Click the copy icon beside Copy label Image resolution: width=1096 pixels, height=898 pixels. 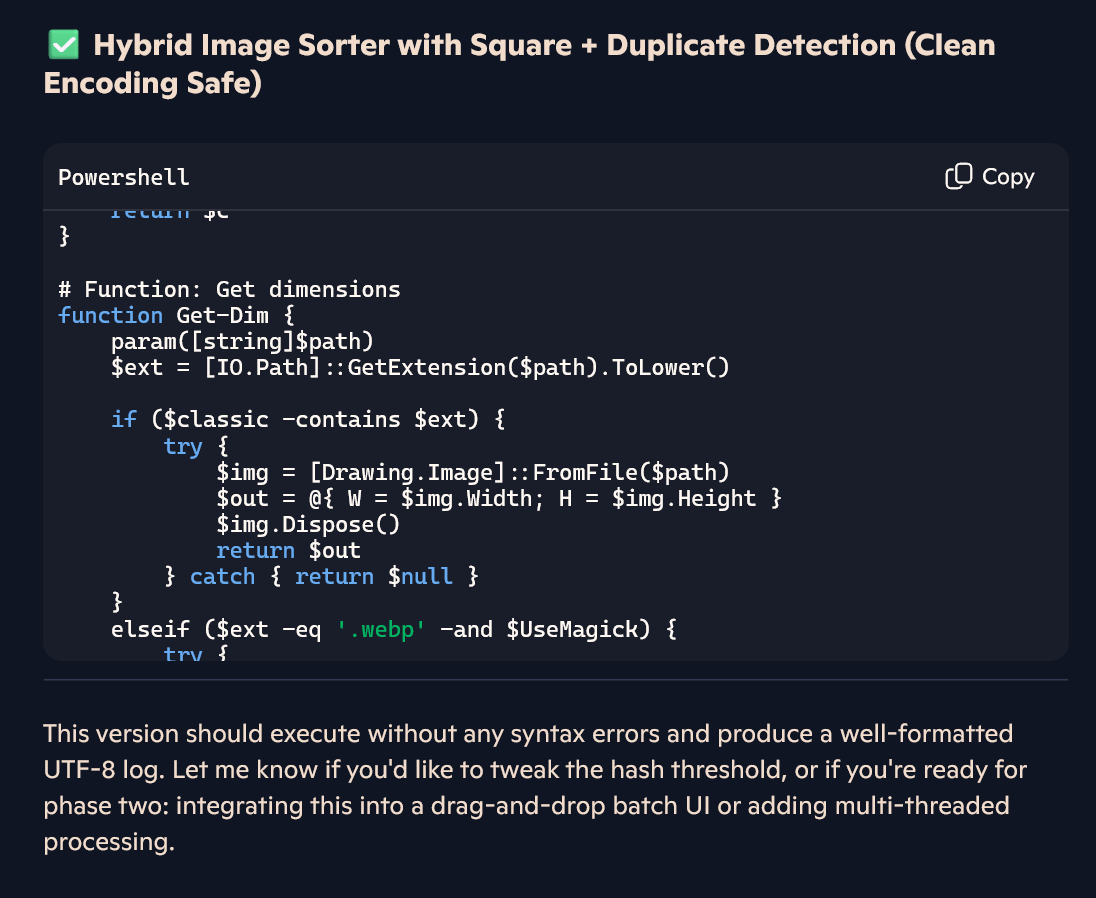pos(958,177)
